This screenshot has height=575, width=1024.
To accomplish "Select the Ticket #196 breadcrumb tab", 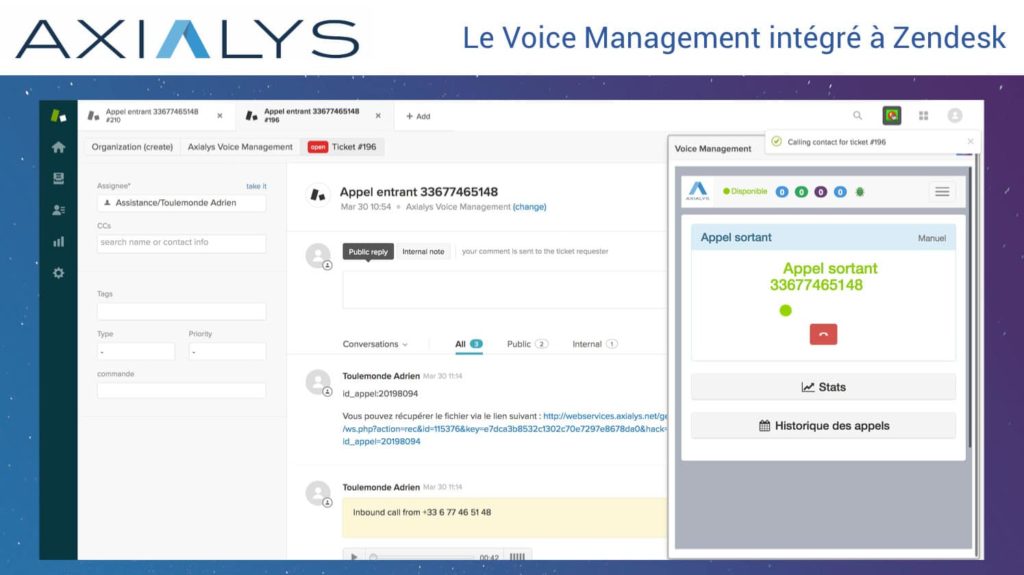I will [342, 147].
